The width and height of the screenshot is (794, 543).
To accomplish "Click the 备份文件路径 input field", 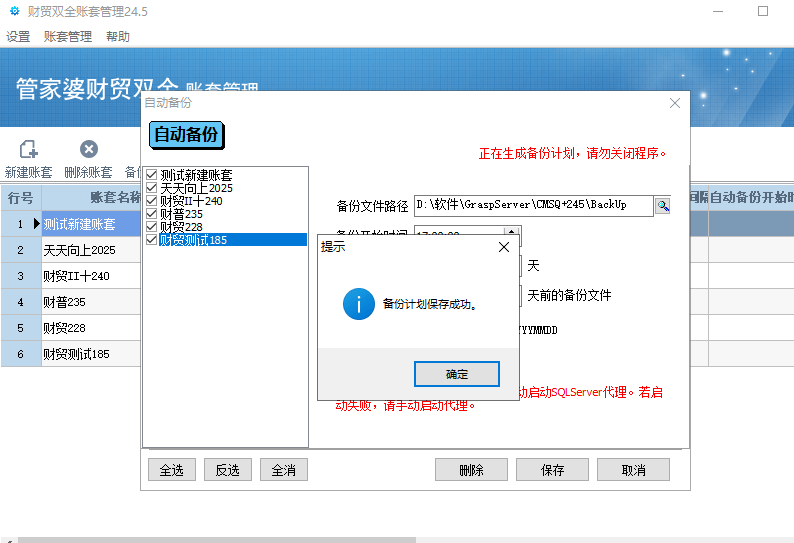I will [534, 206].
